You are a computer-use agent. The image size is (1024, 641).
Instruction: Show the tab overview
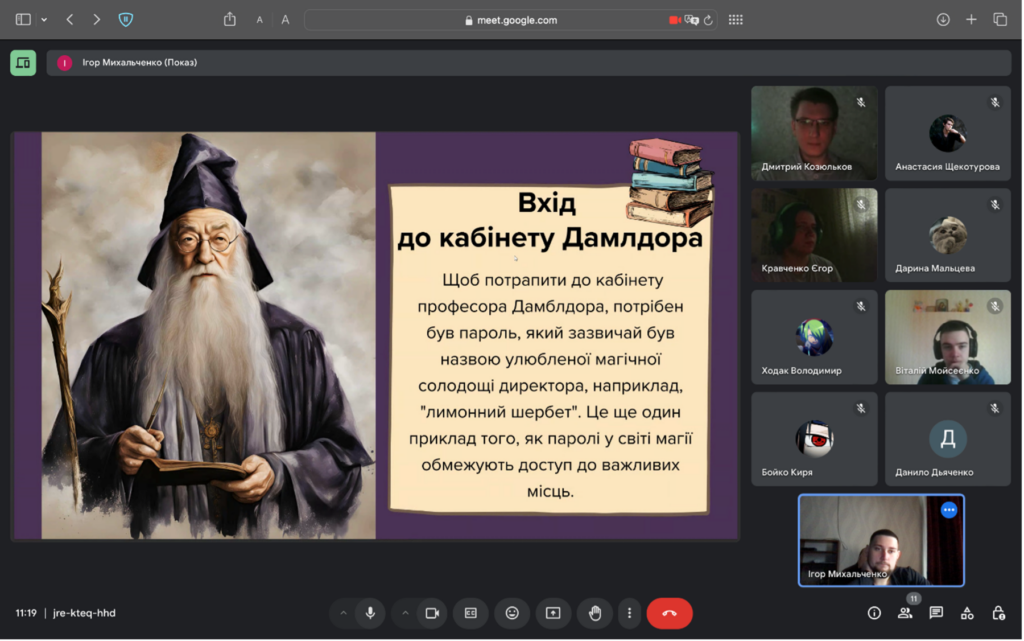[x=1000, y=20]
